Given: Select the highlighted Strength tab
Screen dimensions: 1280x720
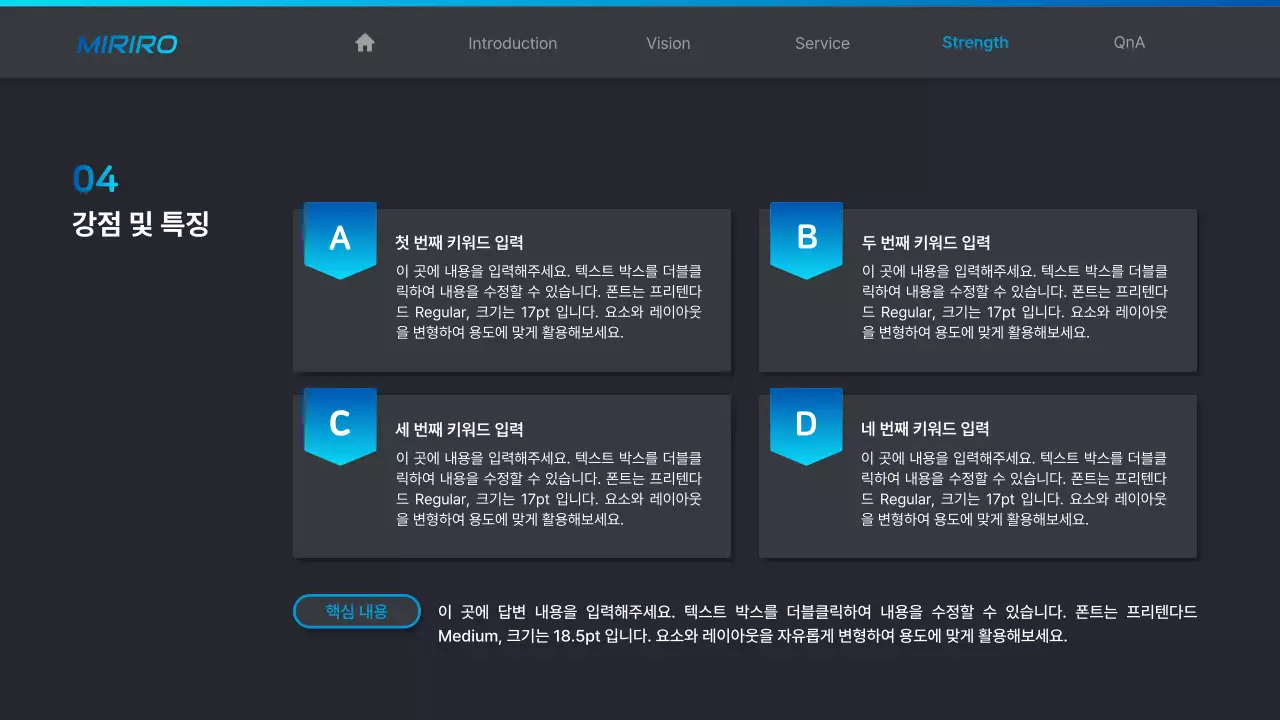Looking at the screenshot, I should 975,42.
